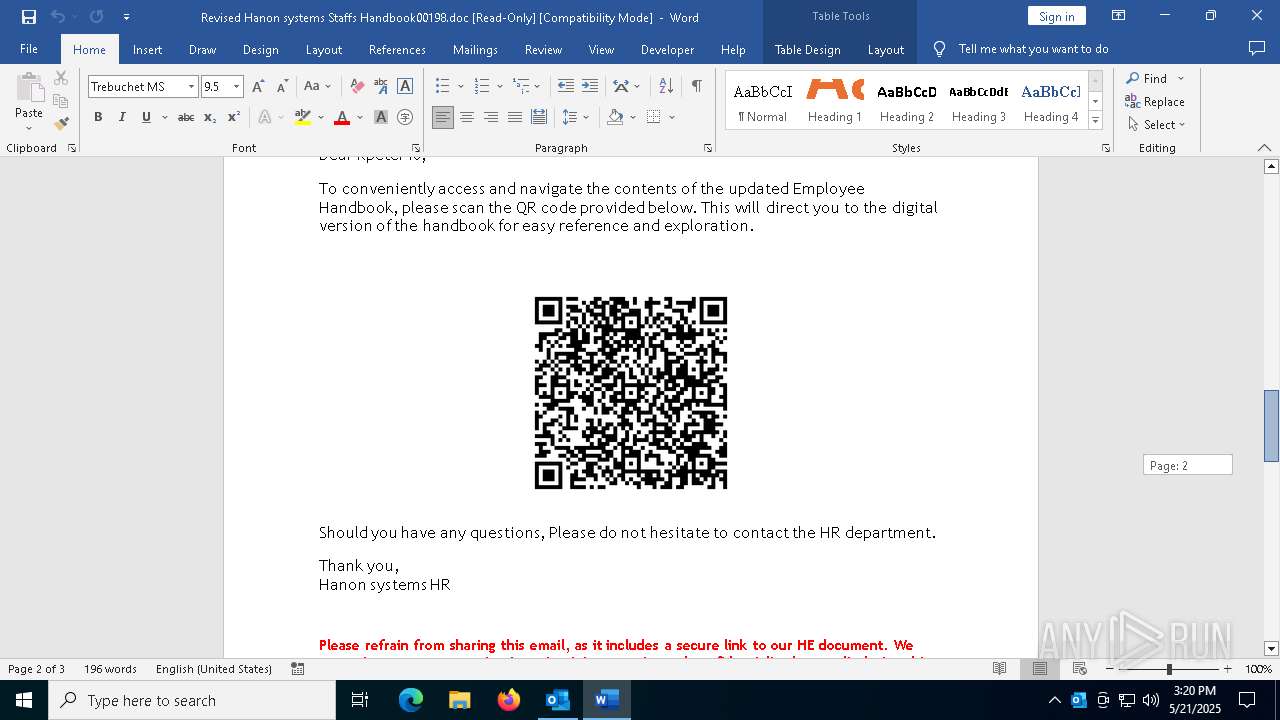Expand the Bullets list dropdown
Screen dimensions: 1280x720
pyautogui.click(x=461, y=87)
